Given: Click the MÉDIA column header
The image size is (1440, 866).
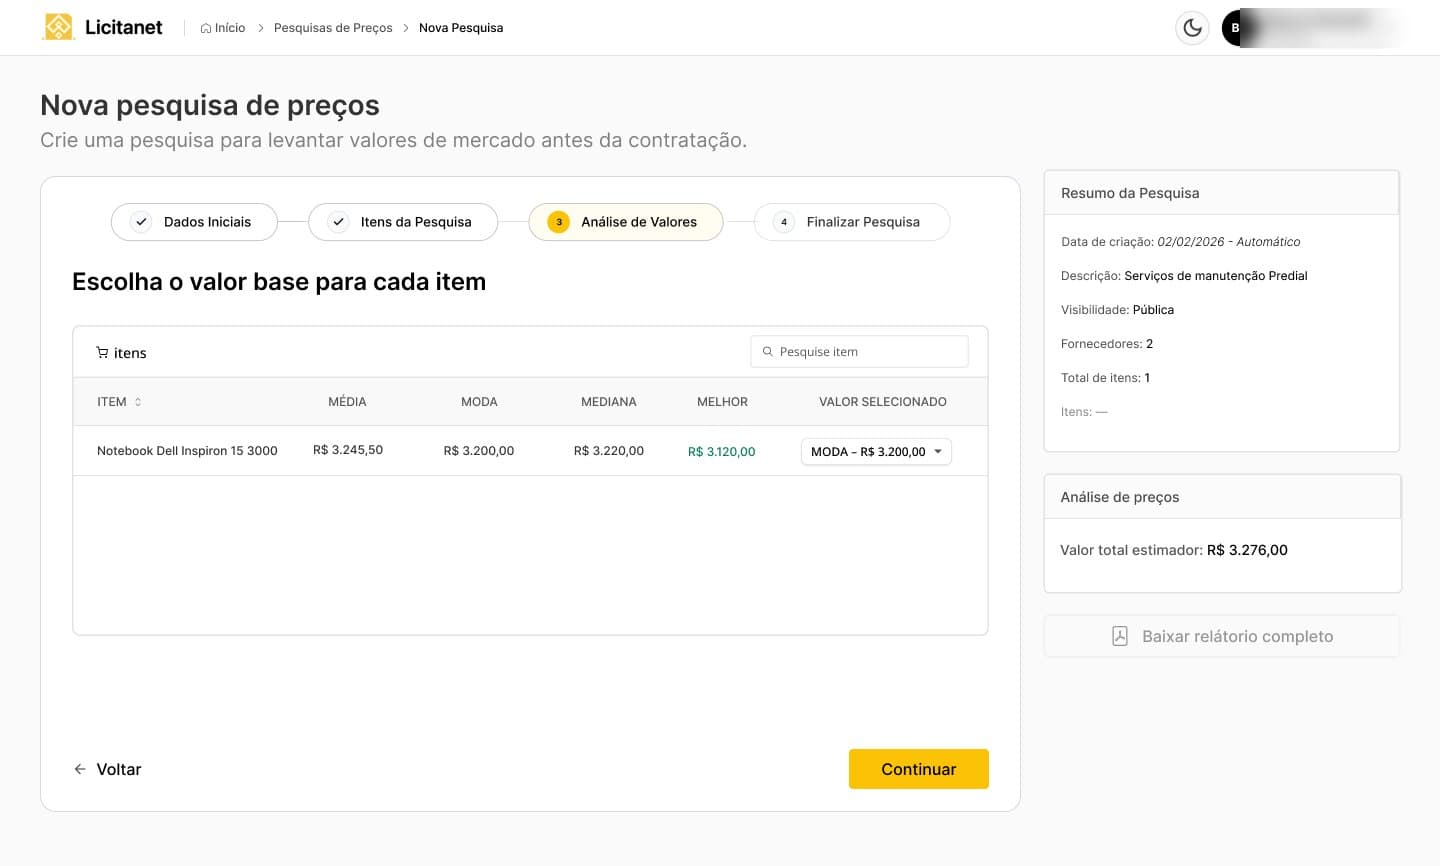Looking at the screenshot, I should click(347, 402).
